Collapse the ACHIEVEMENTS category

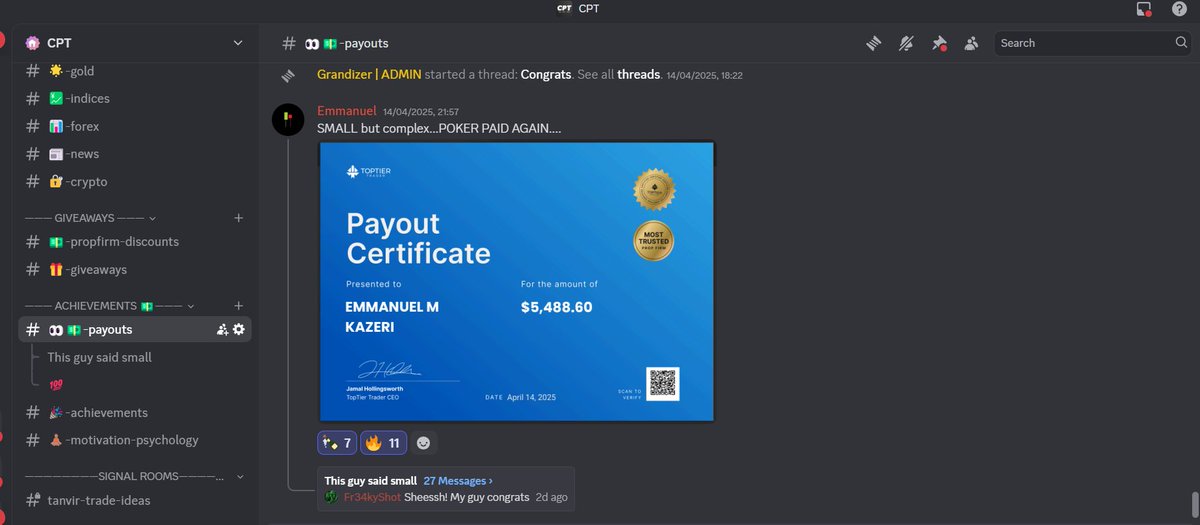click(x=109, y=305)
